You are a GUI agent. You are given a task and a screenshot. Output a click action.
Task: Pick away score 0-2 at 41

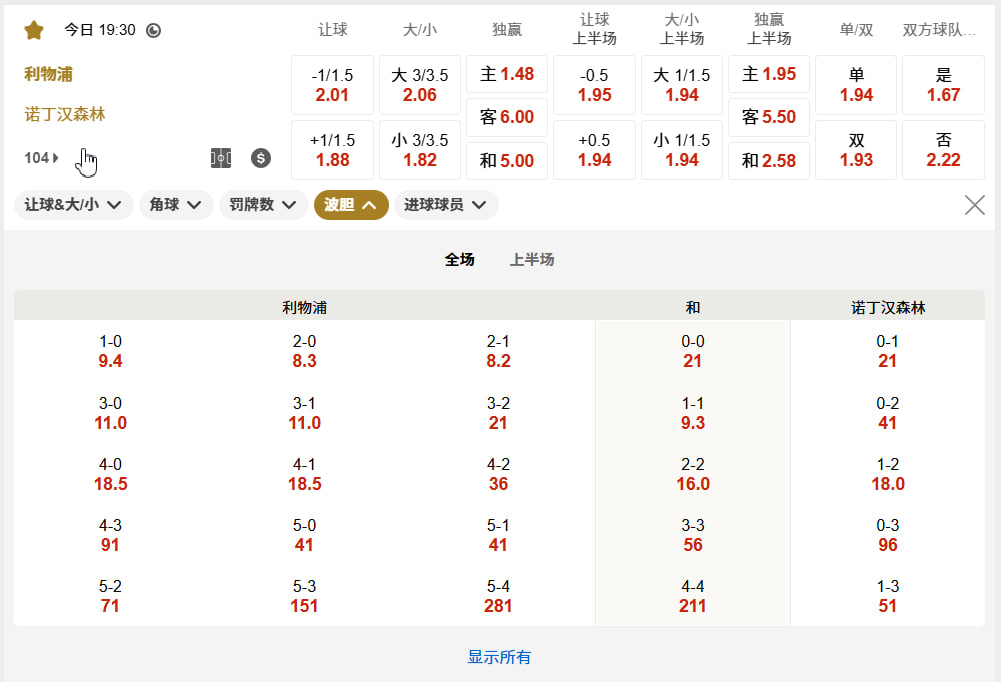pyautogui.click(x=887, y=413)
